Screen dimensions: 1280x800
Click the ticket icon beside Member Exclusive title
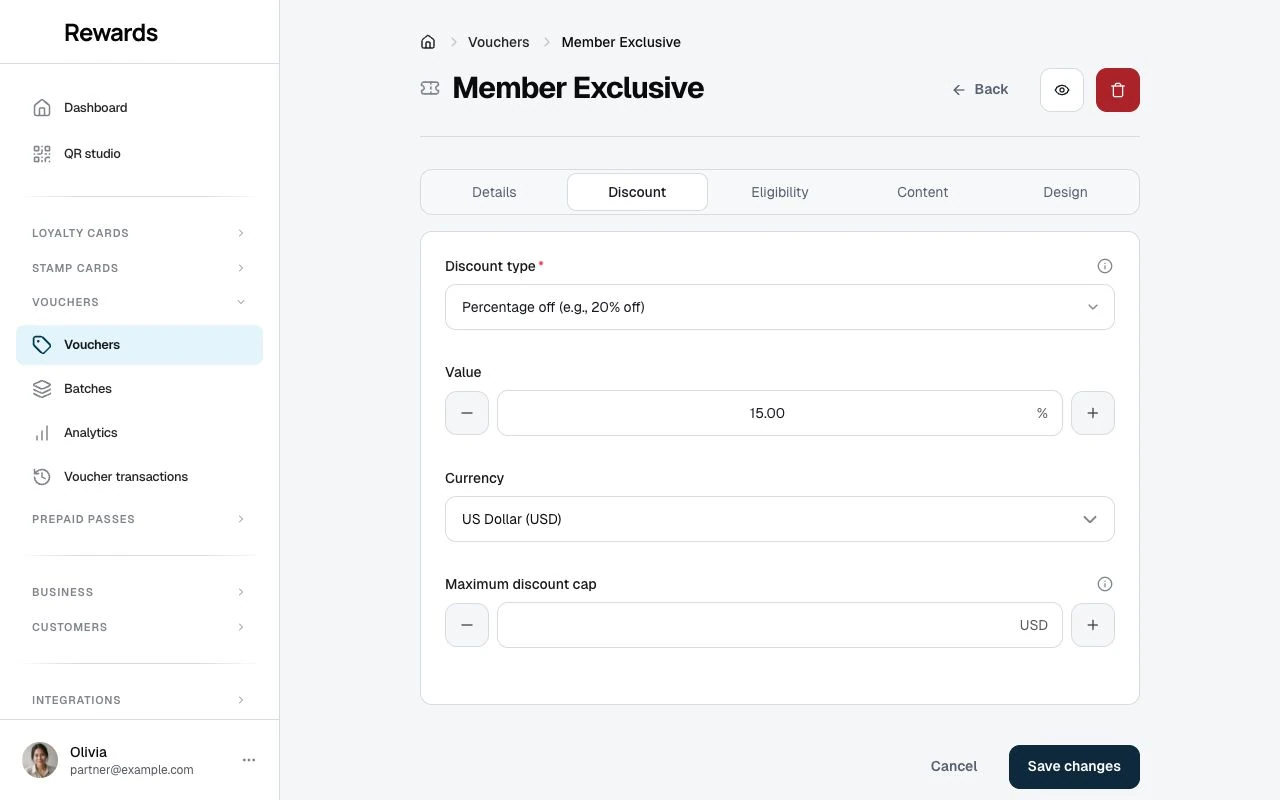[x=430, y=89]
